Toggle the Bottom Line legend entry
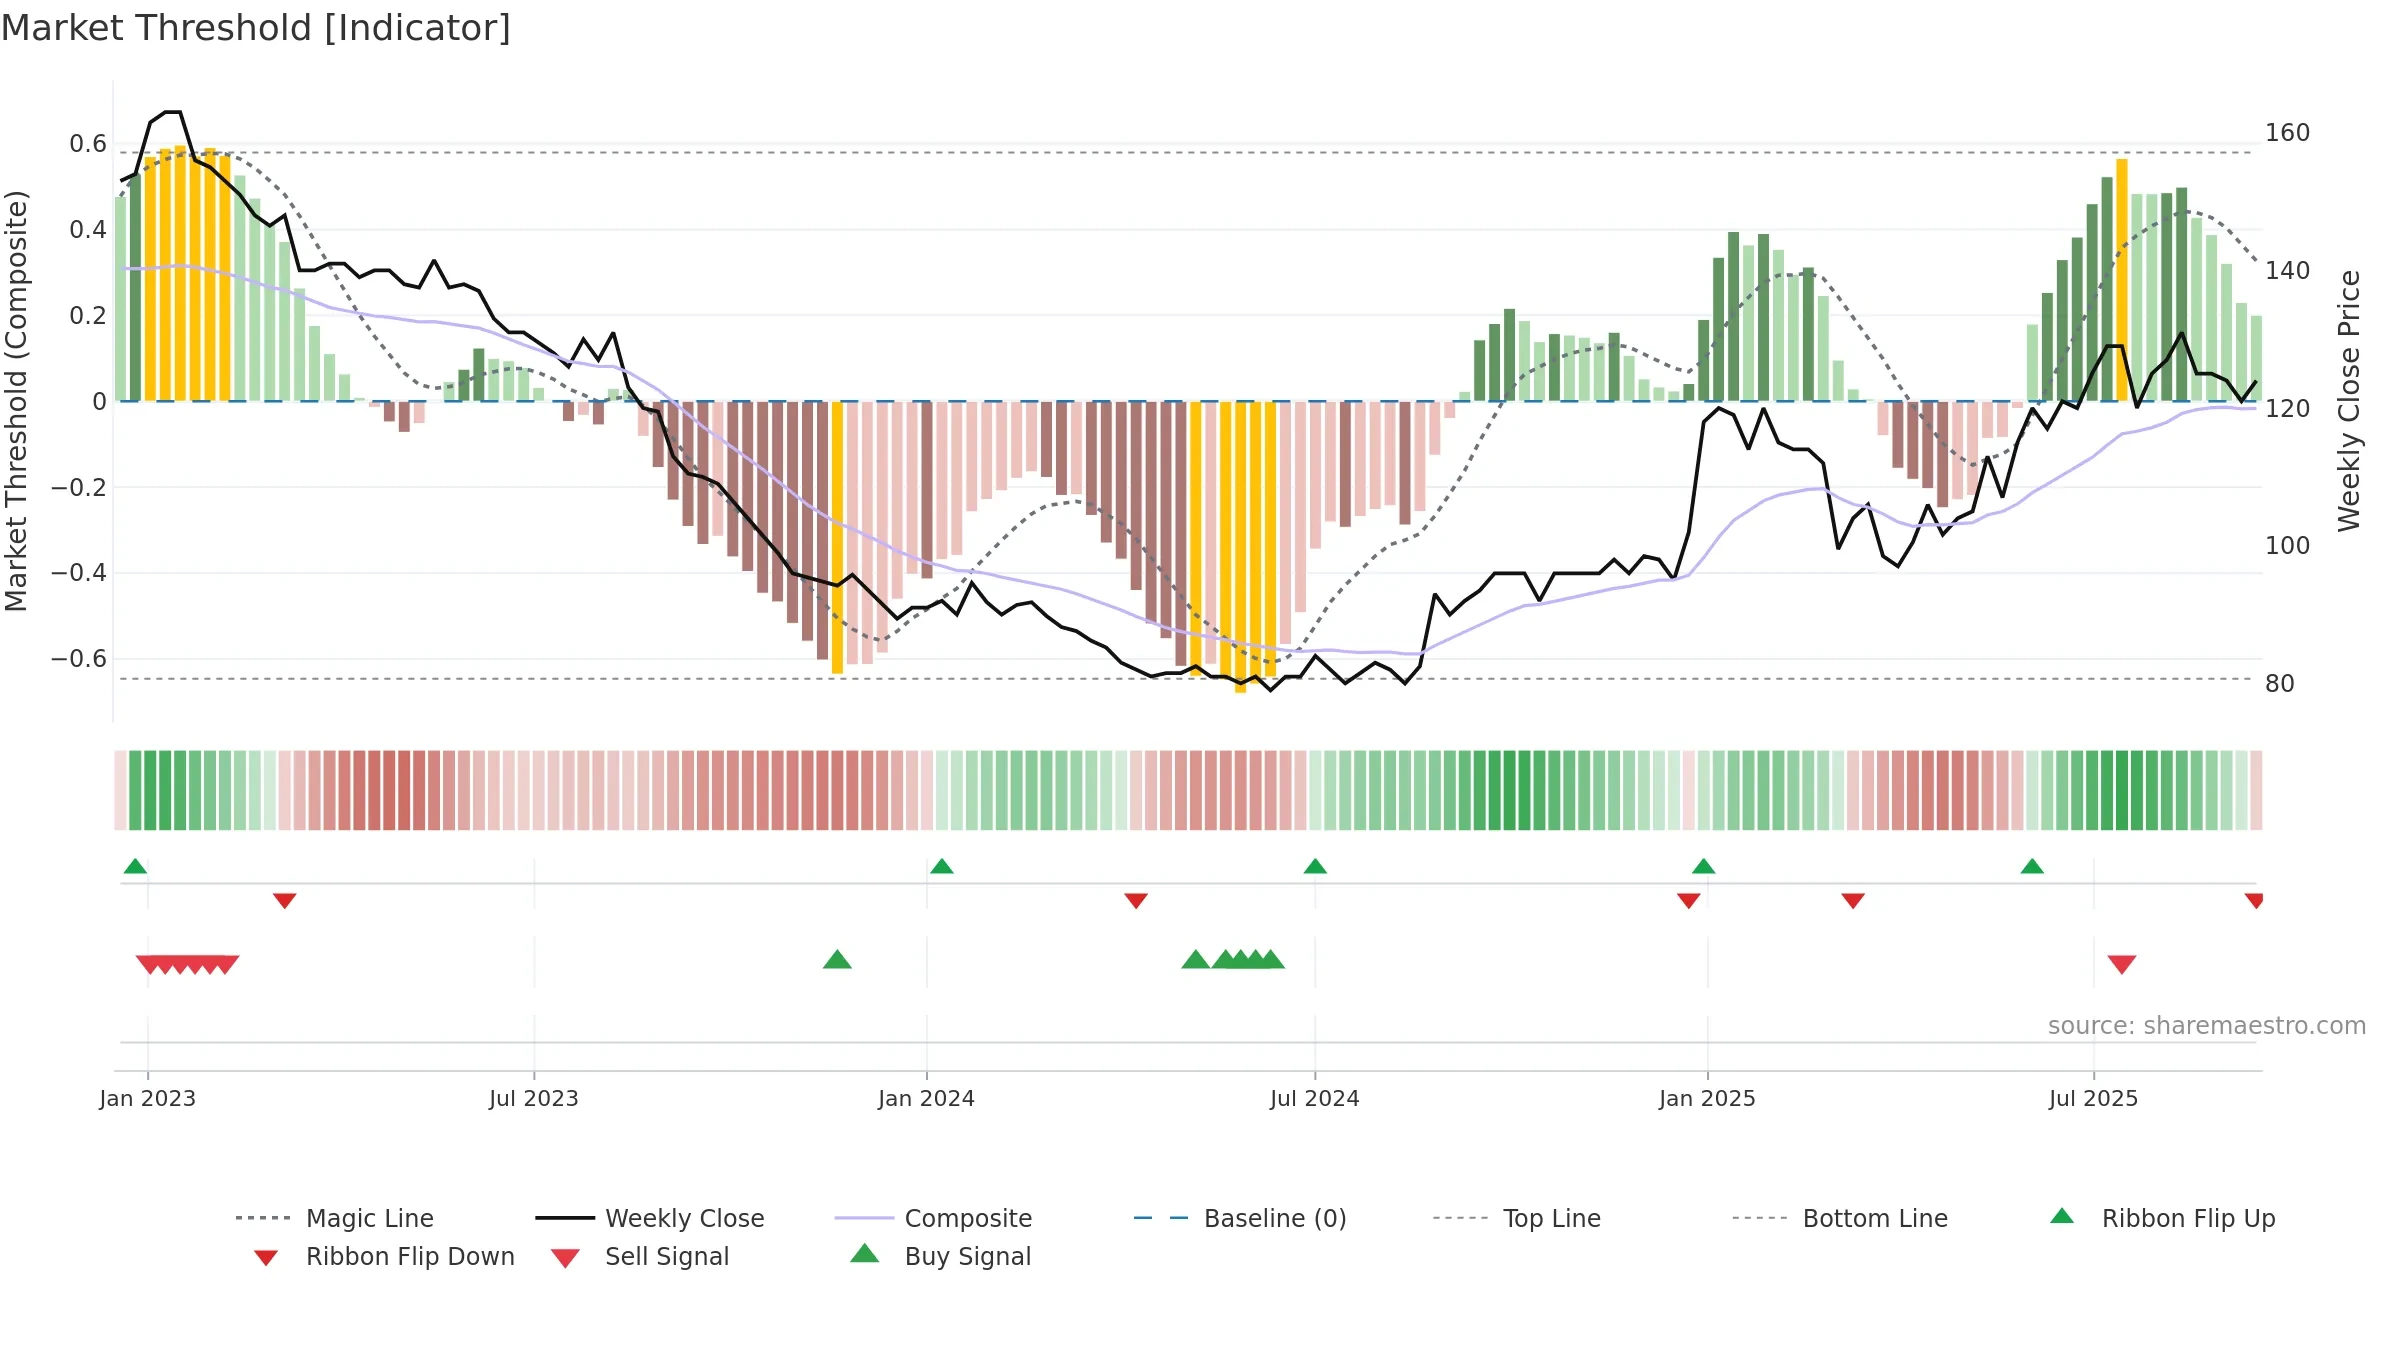This screenshot has height=1350, width=2400. 1840,1218
